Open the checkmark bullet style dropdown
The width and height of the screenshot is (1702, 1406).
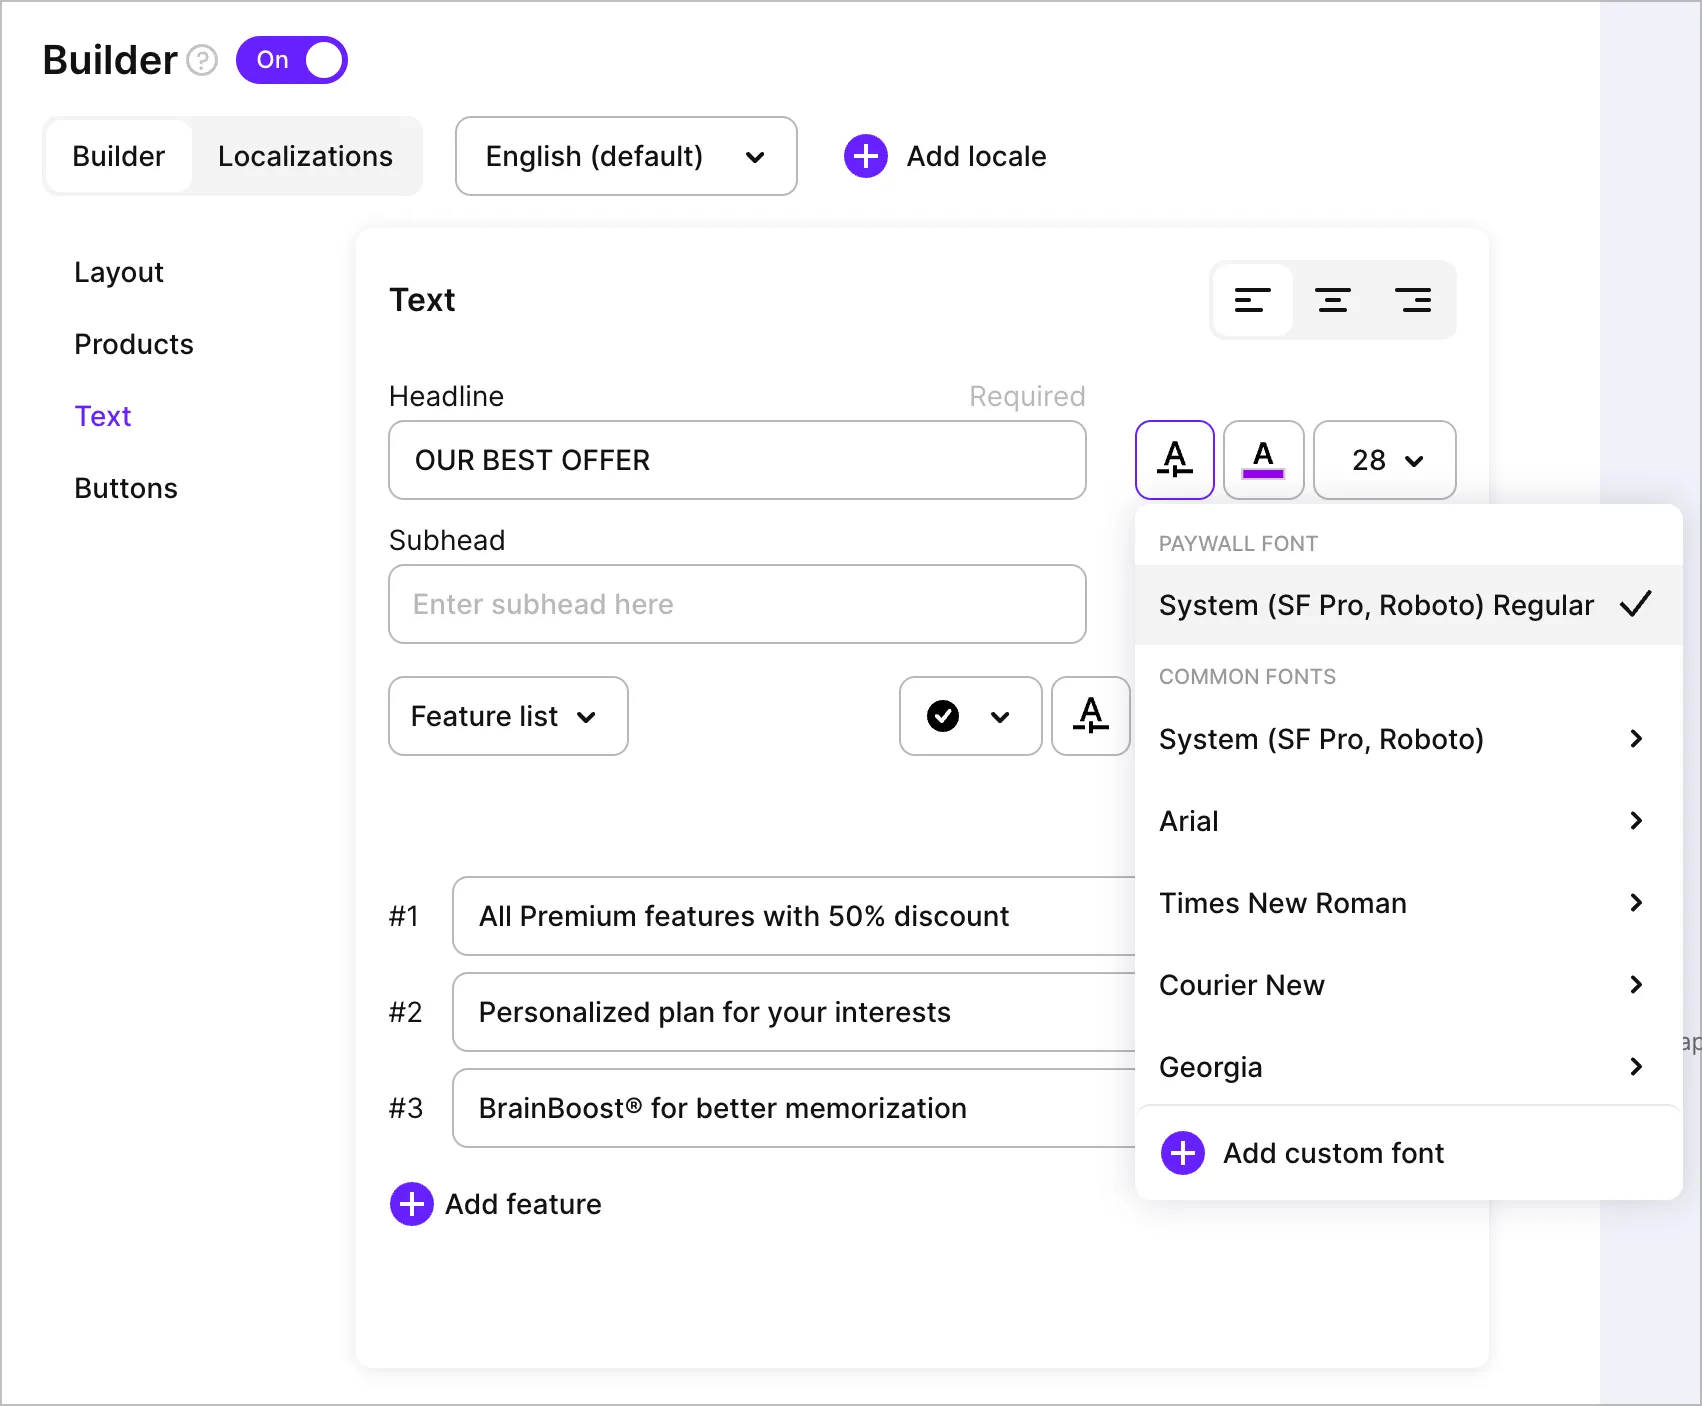click(x=970, y=716)
